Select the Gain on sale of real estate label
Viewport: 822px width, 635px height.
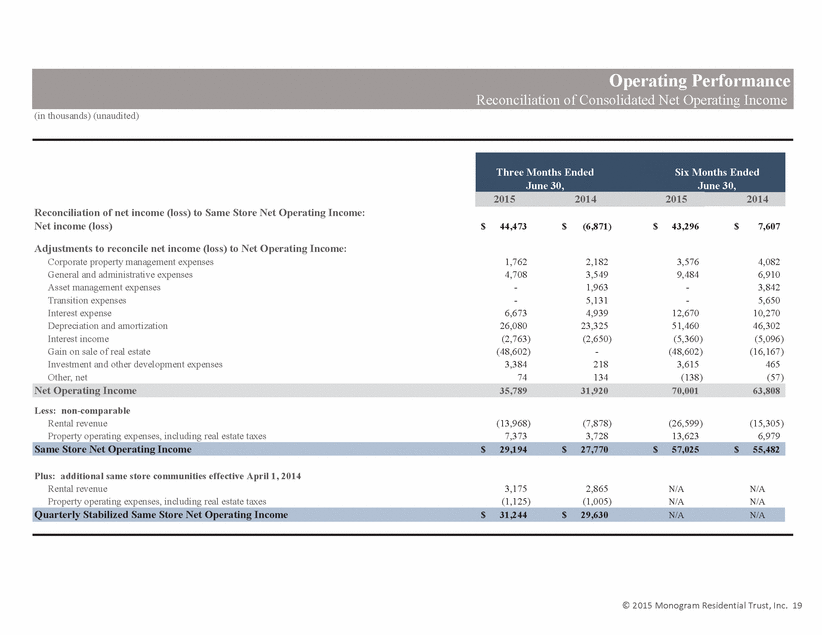coord(99,352)
